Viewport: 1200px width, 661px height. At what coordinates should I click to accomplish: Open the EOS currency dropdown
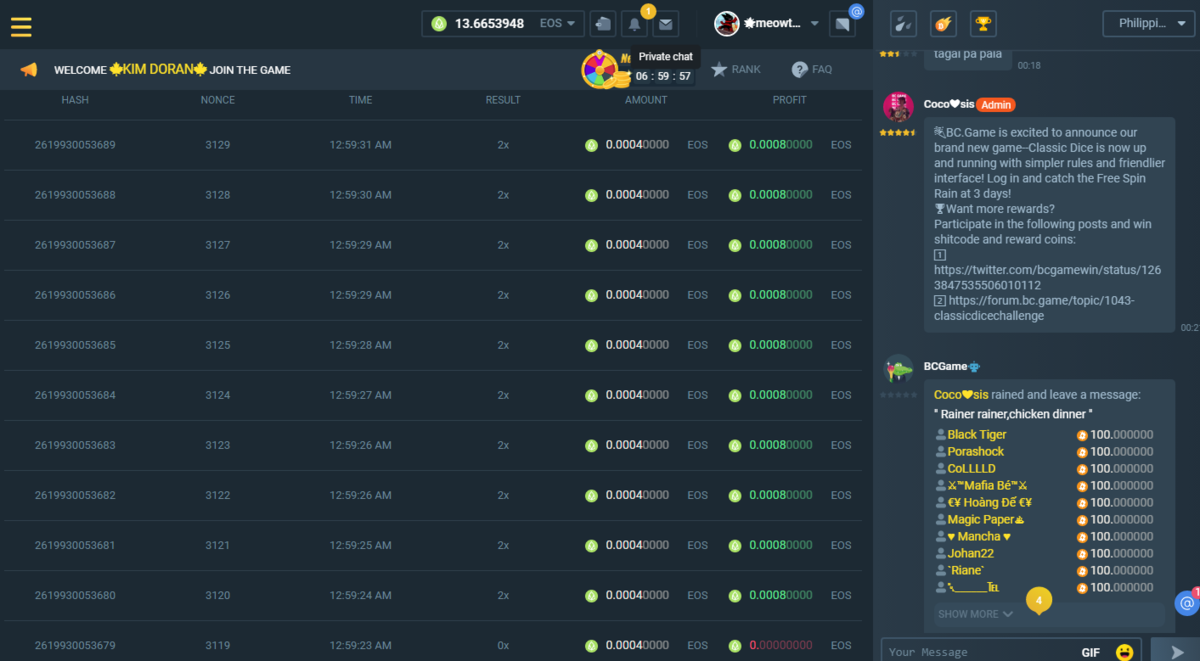(x=558, y=23)
